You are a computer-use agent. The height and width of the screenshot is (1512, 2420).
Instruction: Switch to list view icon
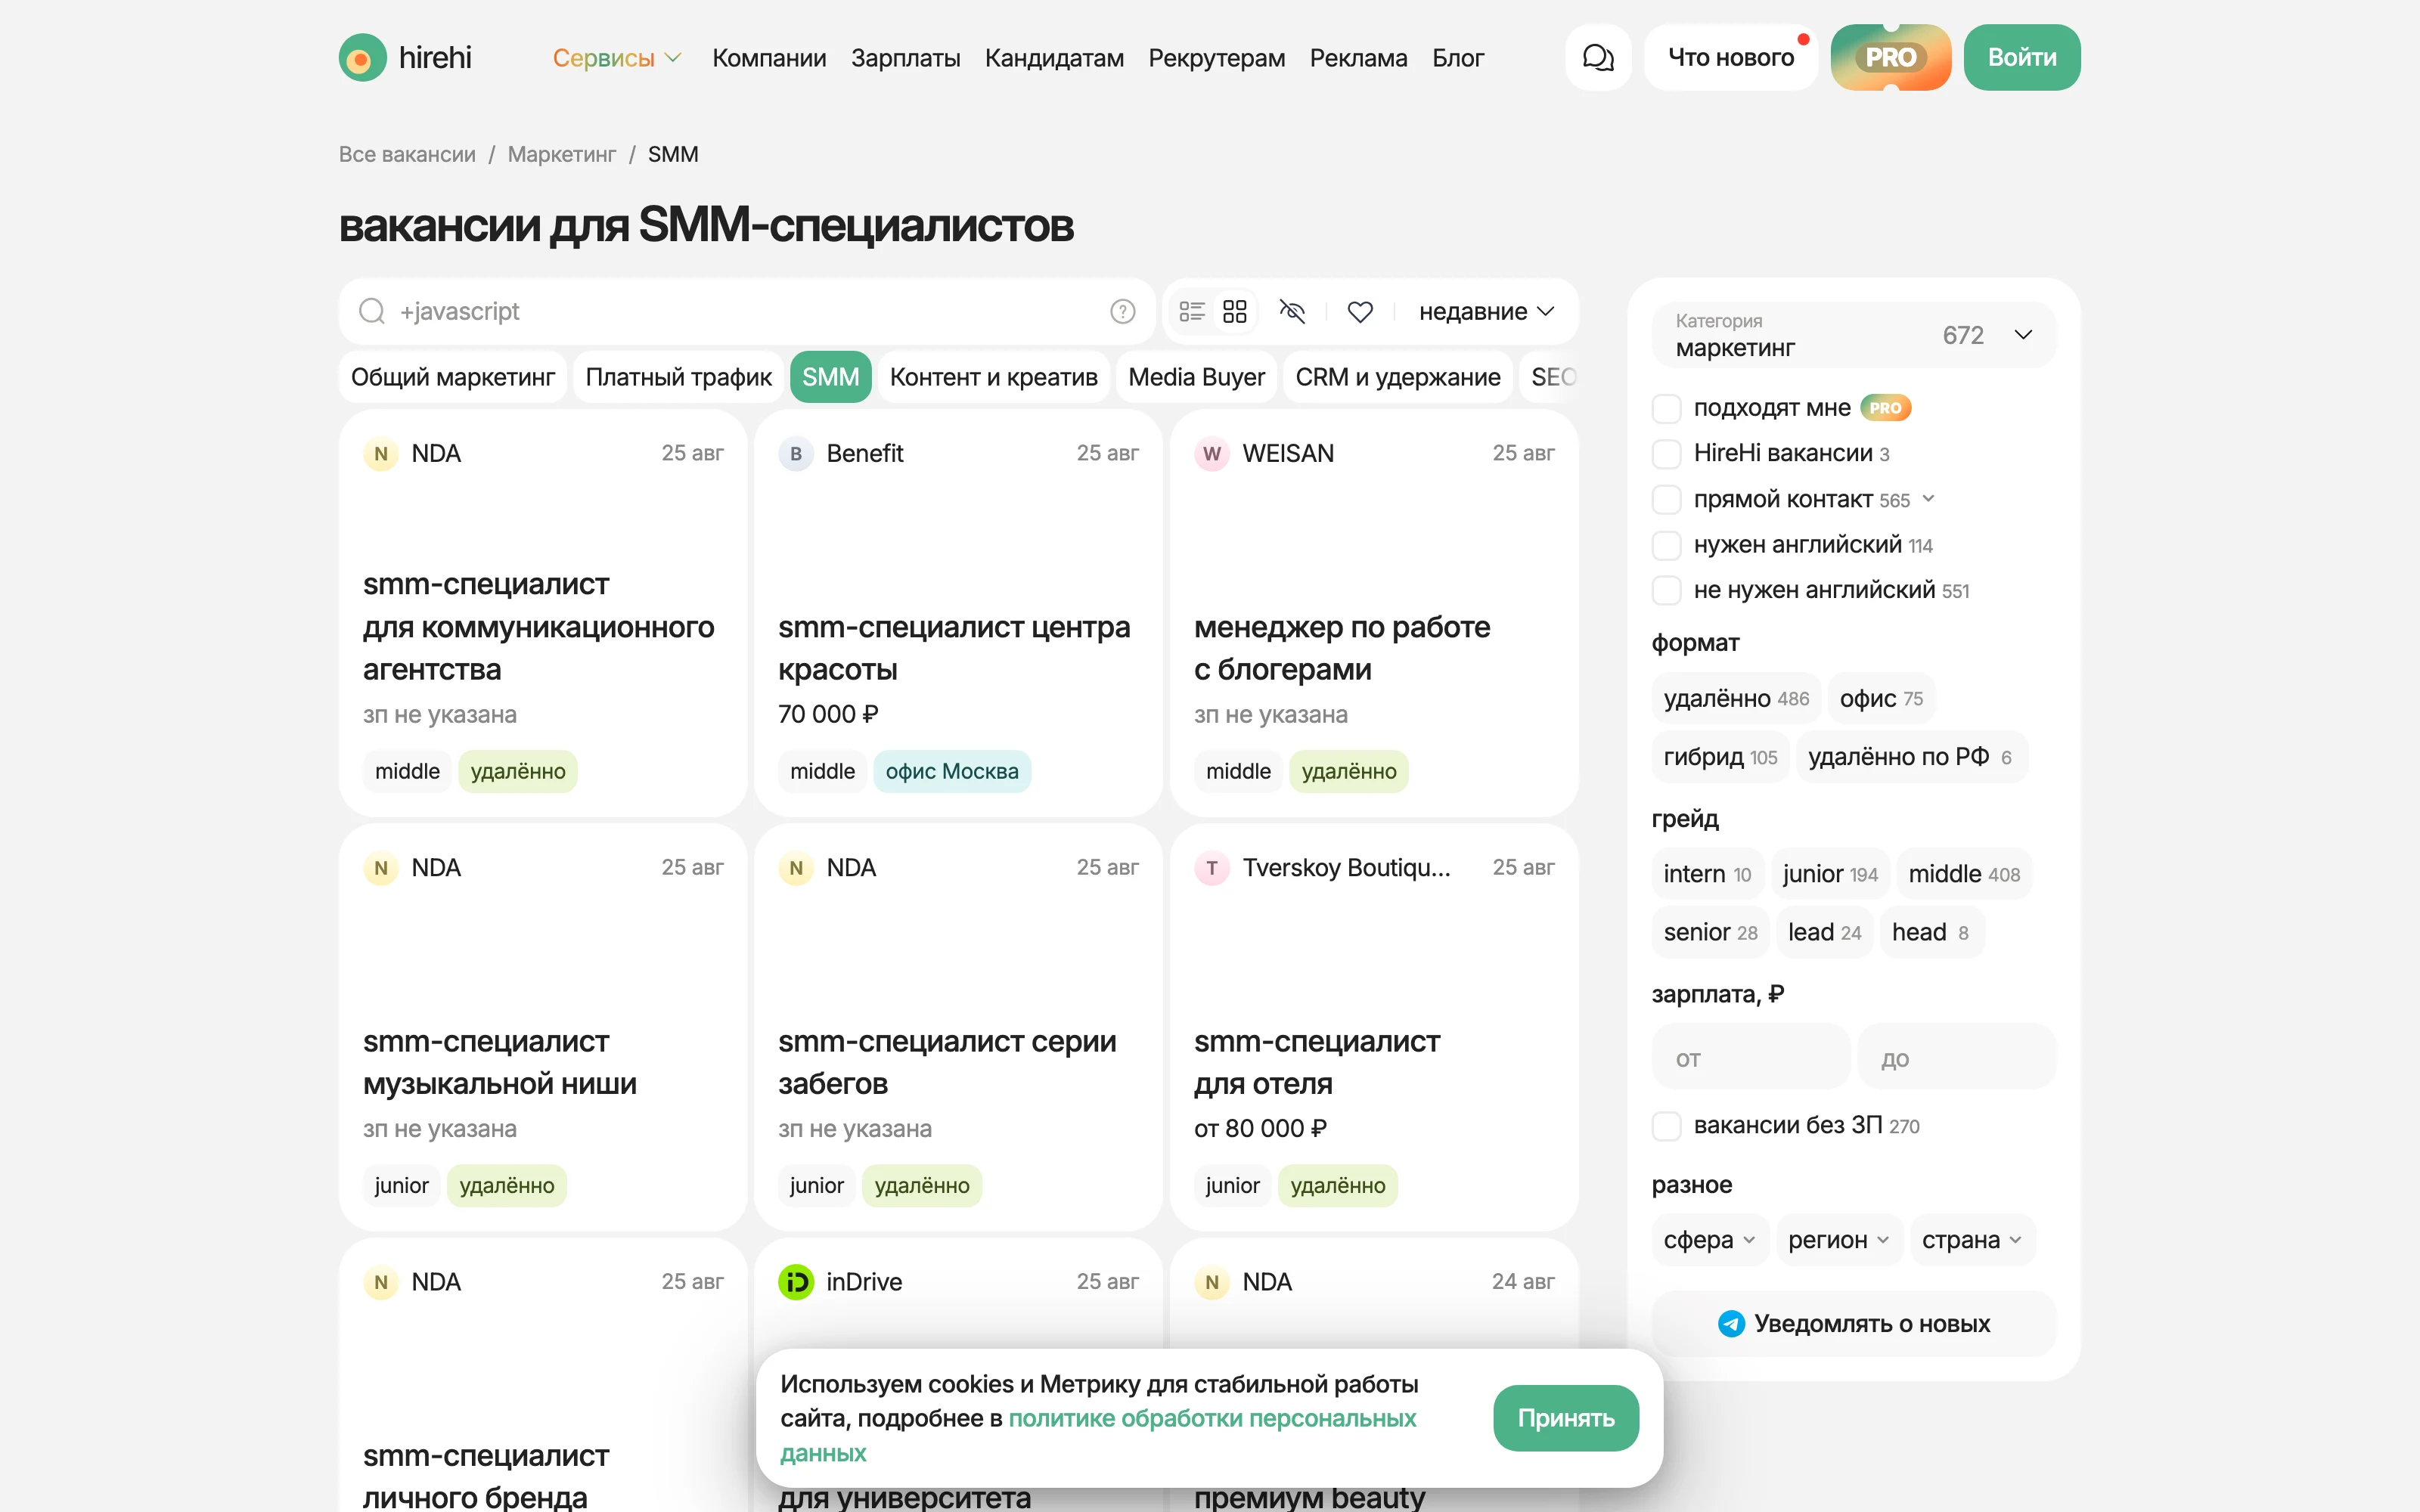[1191, 312]
